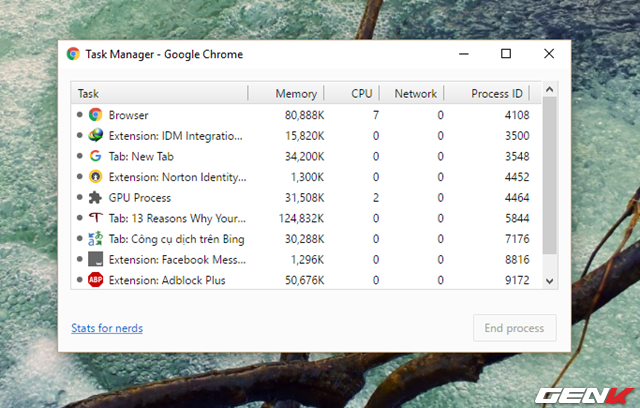Click process ID 5844
The width and height of the screenshot is (640, 408).
[x=517, y=218]
